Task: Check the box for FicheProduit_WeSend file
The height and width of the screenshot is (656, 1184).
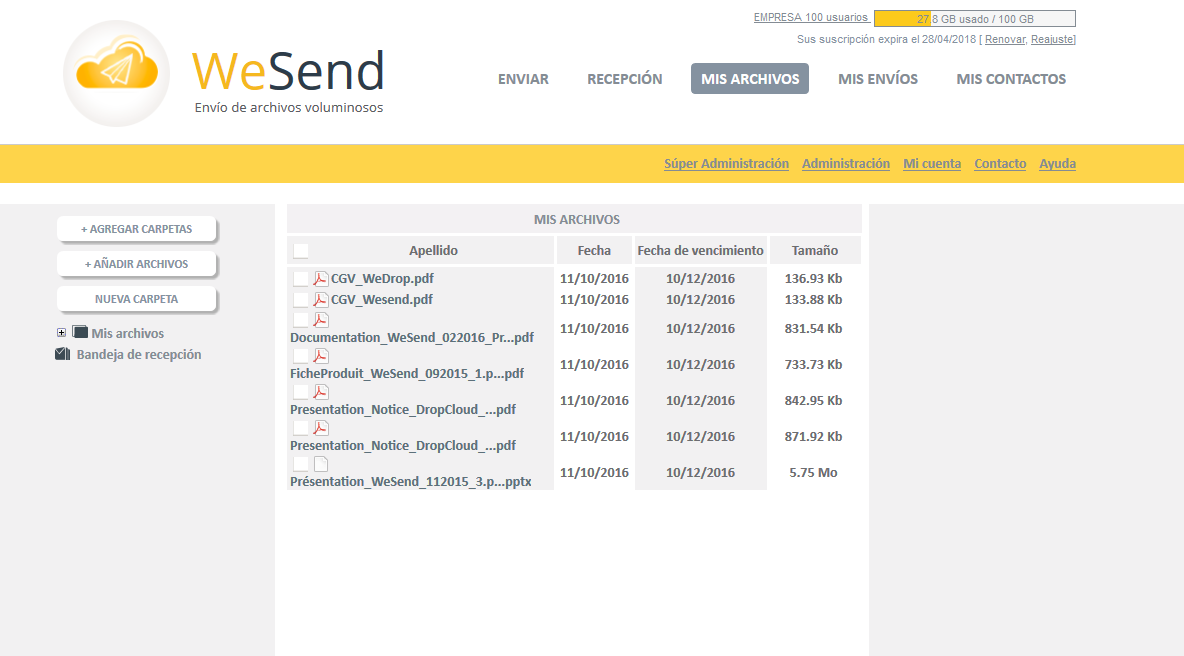Action: click(x=301, y=356)
